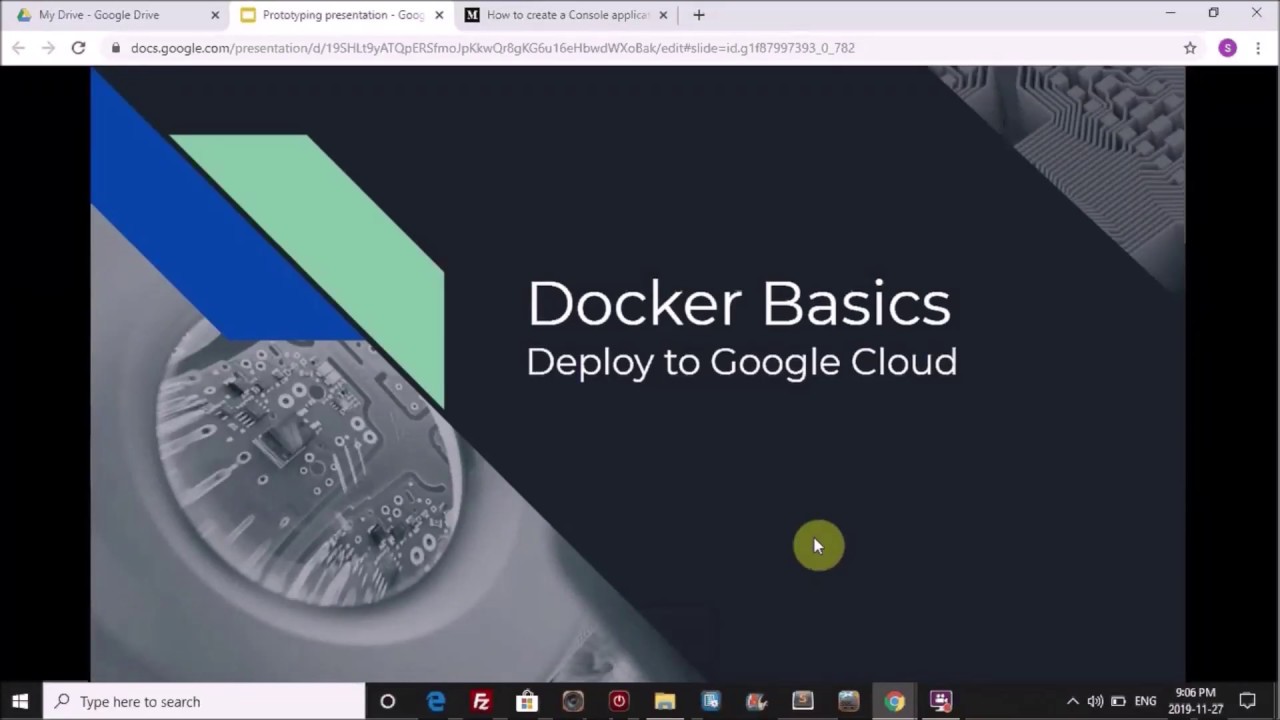Open a new browser tab
This screenshot has width=1280, height=720.
[699, 15]
